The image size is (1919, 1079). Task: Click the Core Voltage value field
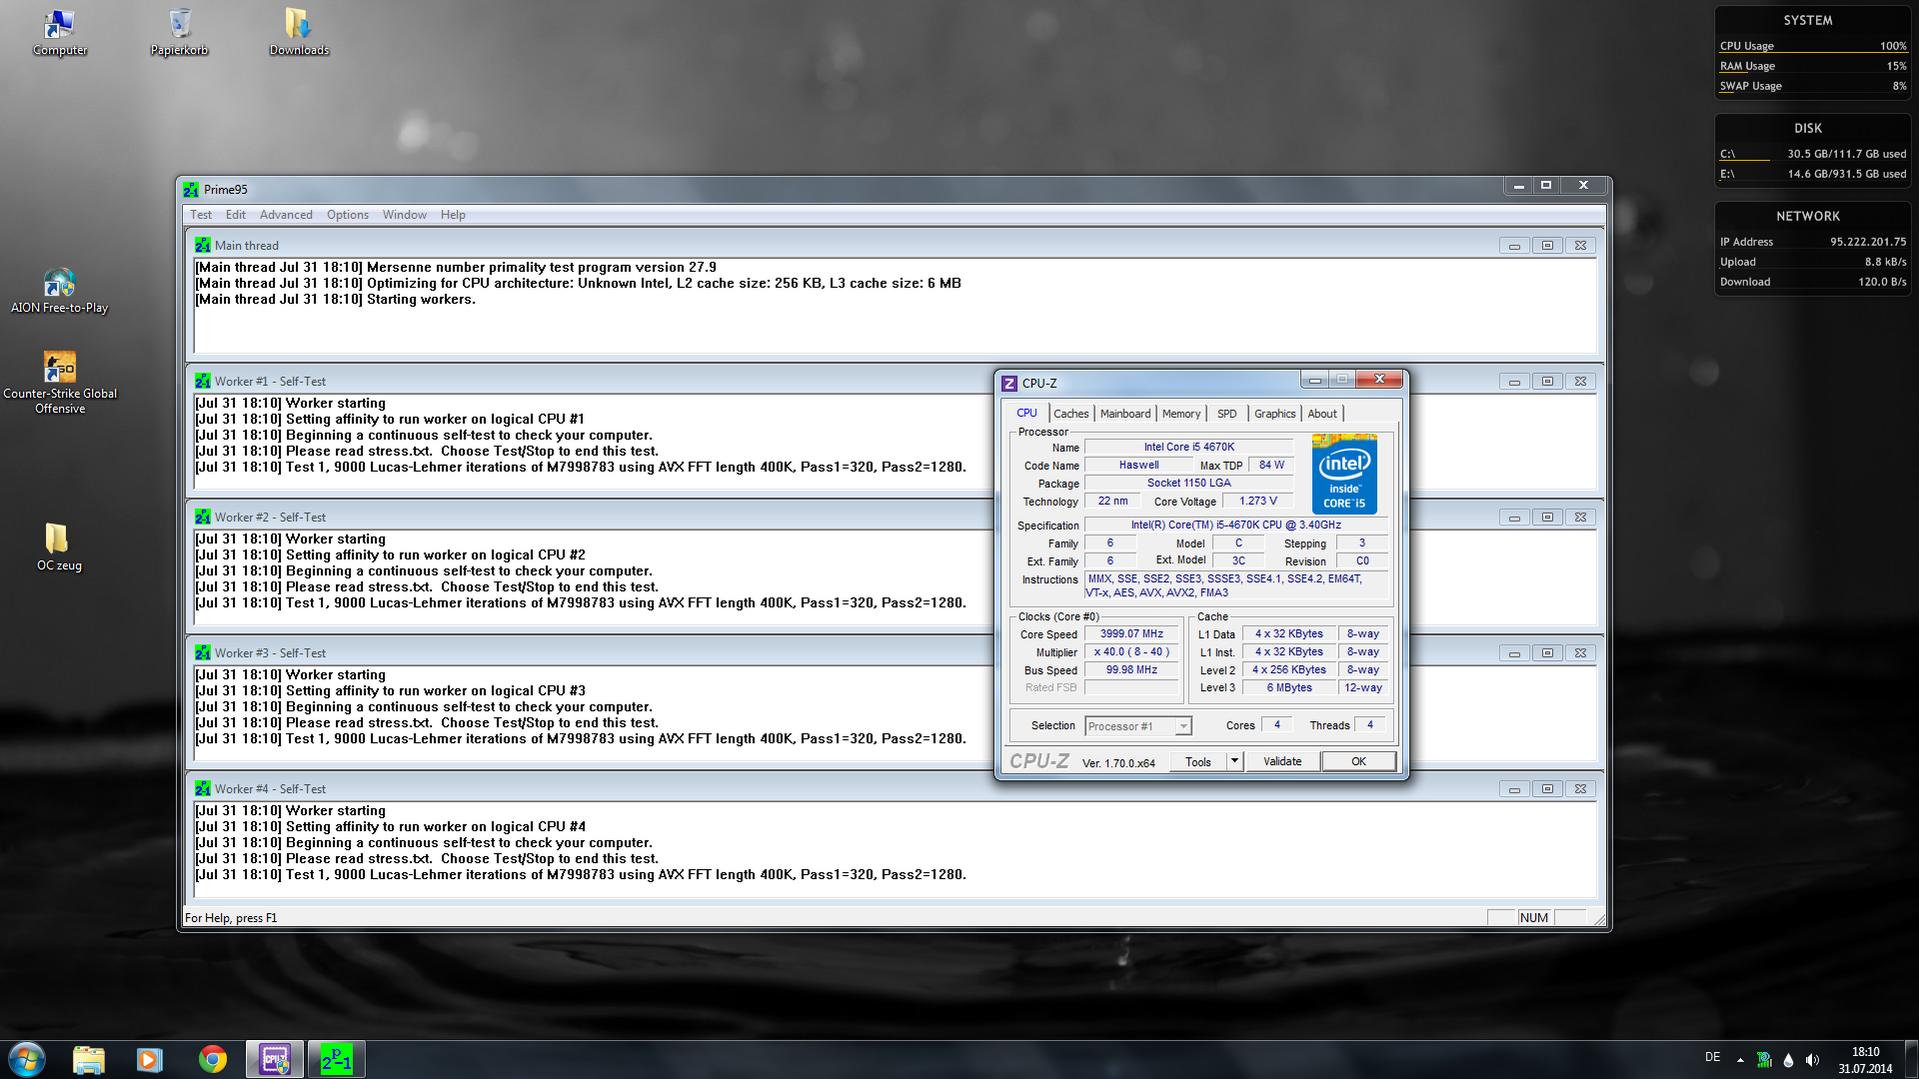pyautogui.click(x=1257, y=501)
